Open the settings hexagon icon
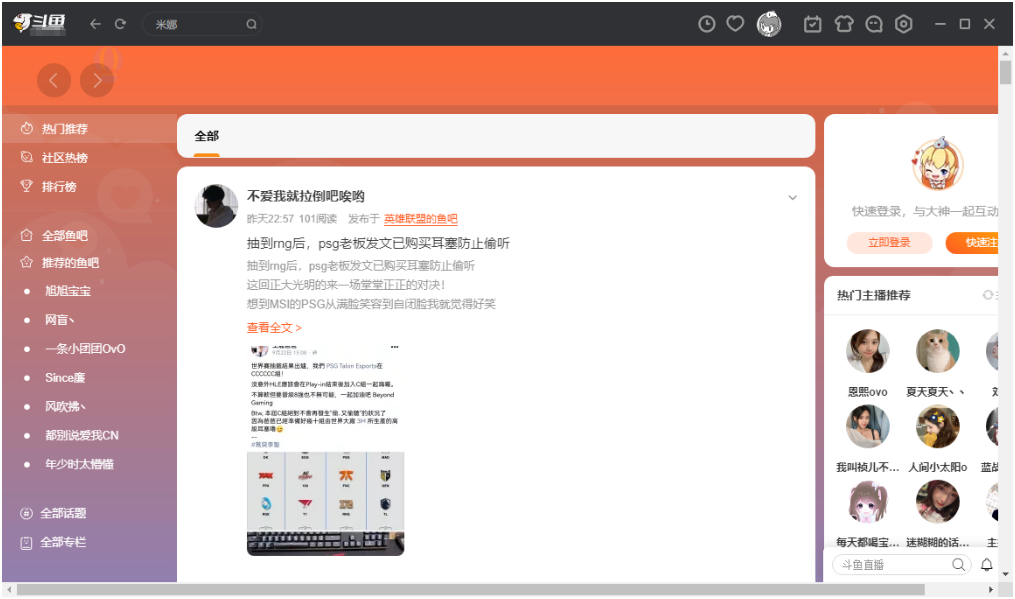 point(904,24)
